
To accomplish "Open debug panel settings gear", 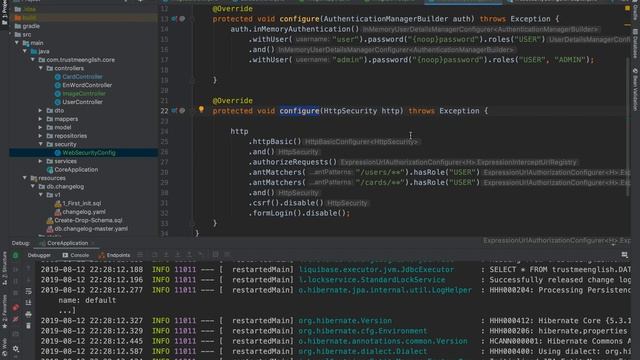I will (x=16, y=349).
